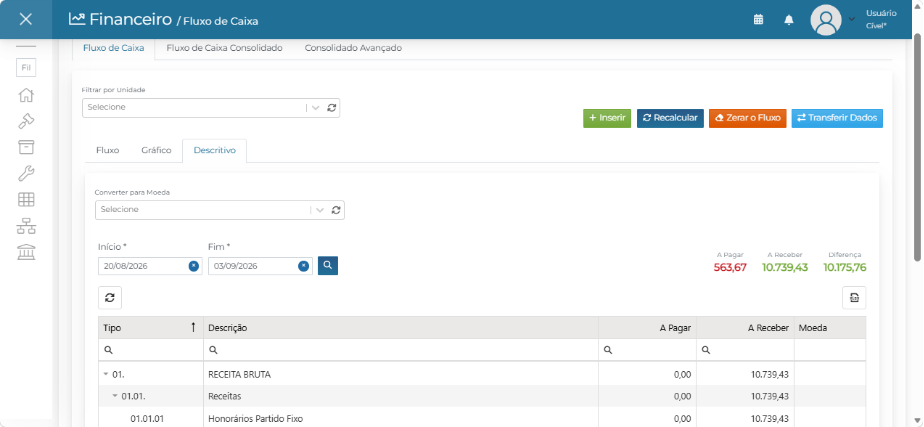Select the Gráfico sub-tab
Image resolution: width=924 pixels, height=427 pixels.
point(156,150)
